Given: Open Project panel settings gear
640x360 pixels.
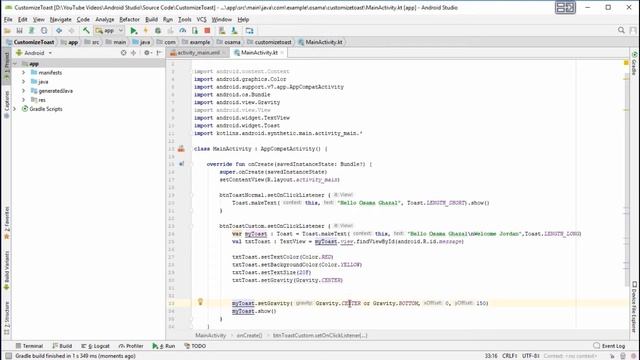Looking at the screenshot, I should coord(147,53).
